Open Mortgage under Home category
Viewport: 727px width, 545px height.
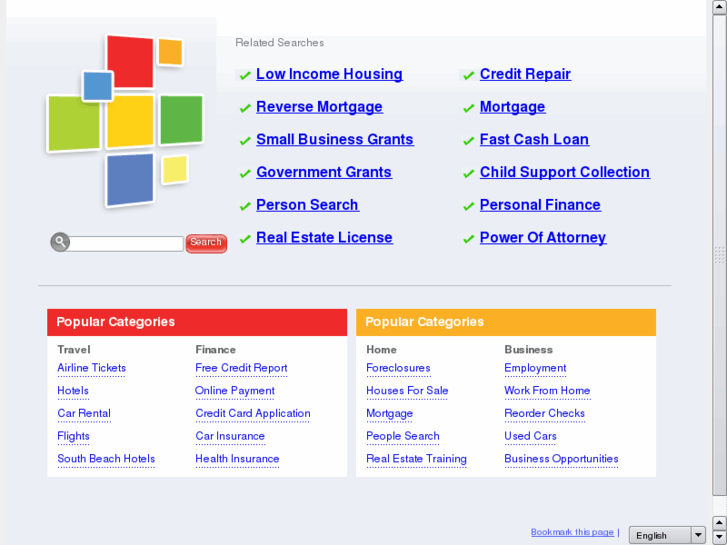tap(389, 414)
